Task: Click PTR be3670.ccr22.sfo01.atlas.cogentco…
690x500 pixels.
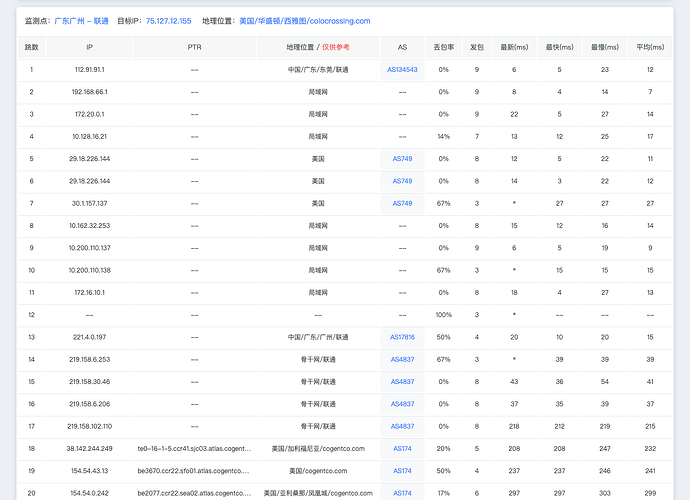Action: coord(194,471)
